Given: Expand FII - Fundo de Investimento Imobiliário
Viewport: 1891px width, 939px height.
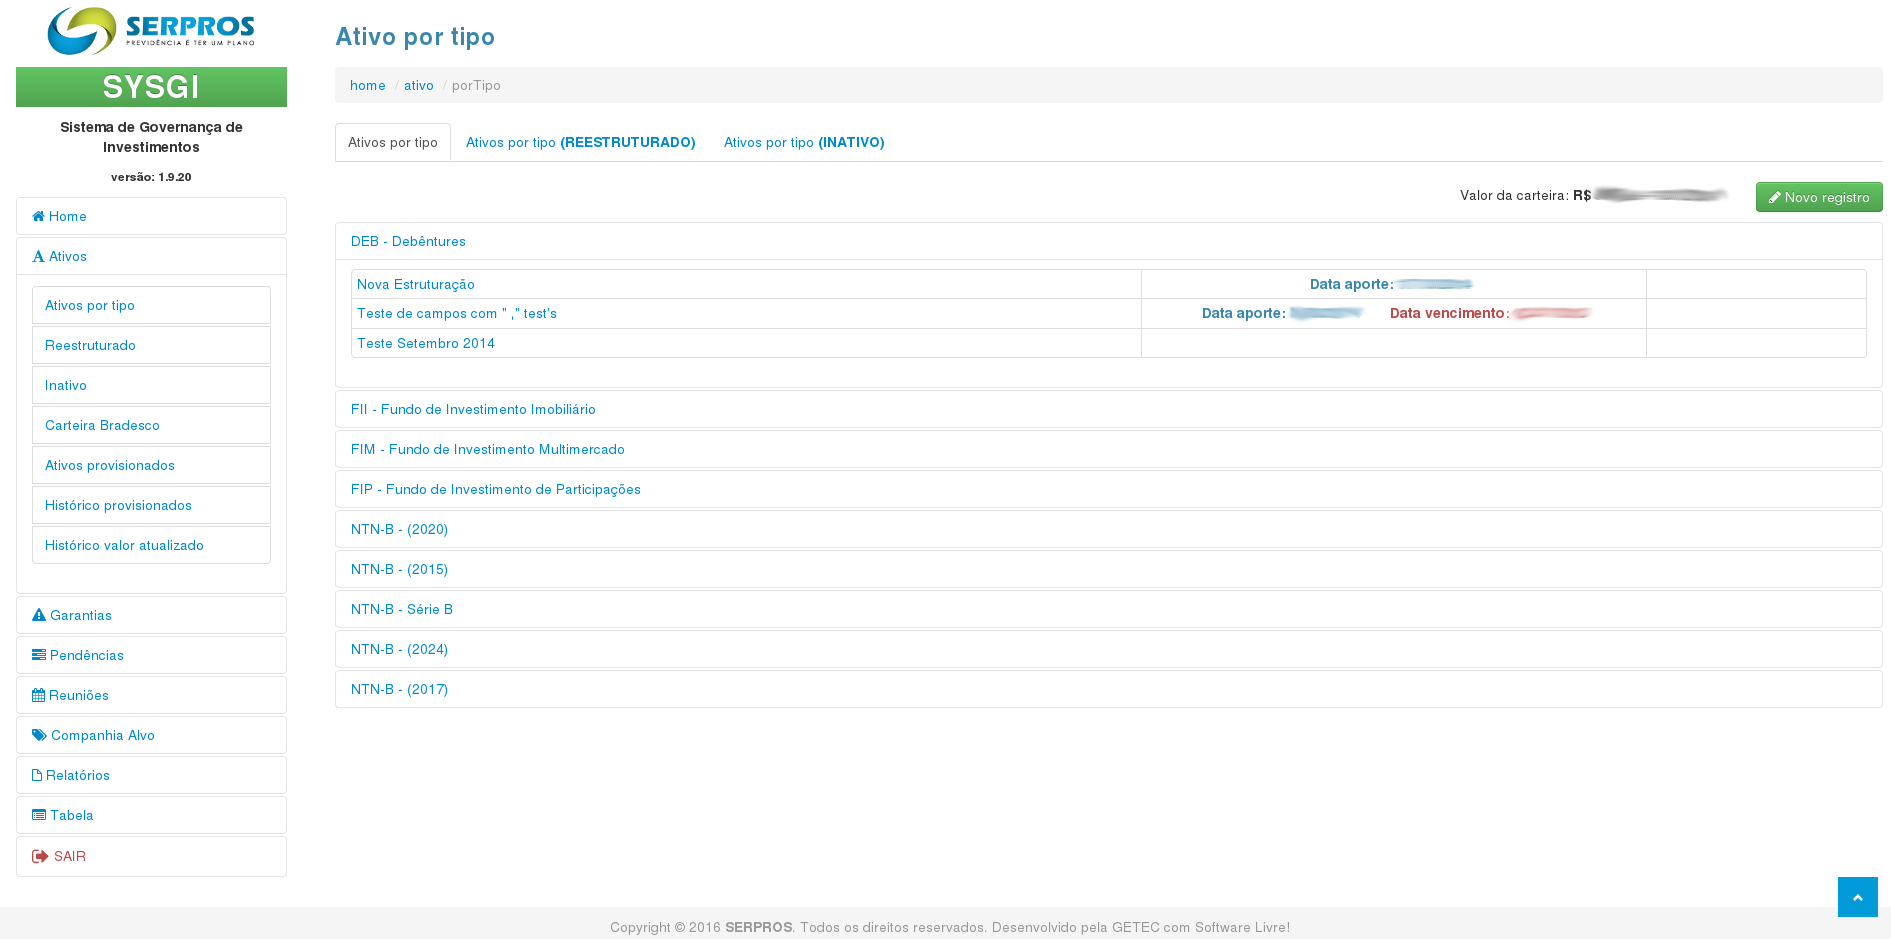Looking at the screenshot, I should 473,409.
